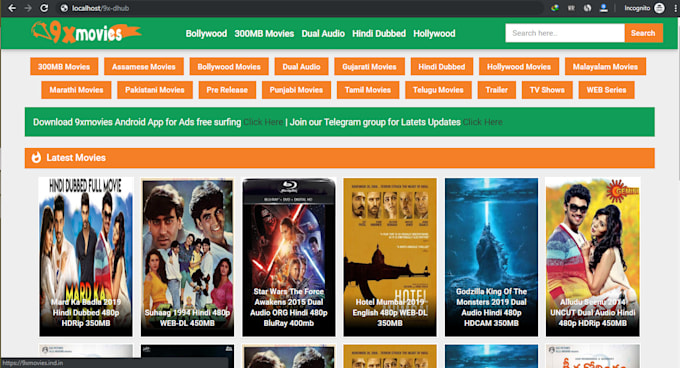Open the Pre Release category
Image resolution: width=680 pixels, height=368 pixels.
point(227,90)
